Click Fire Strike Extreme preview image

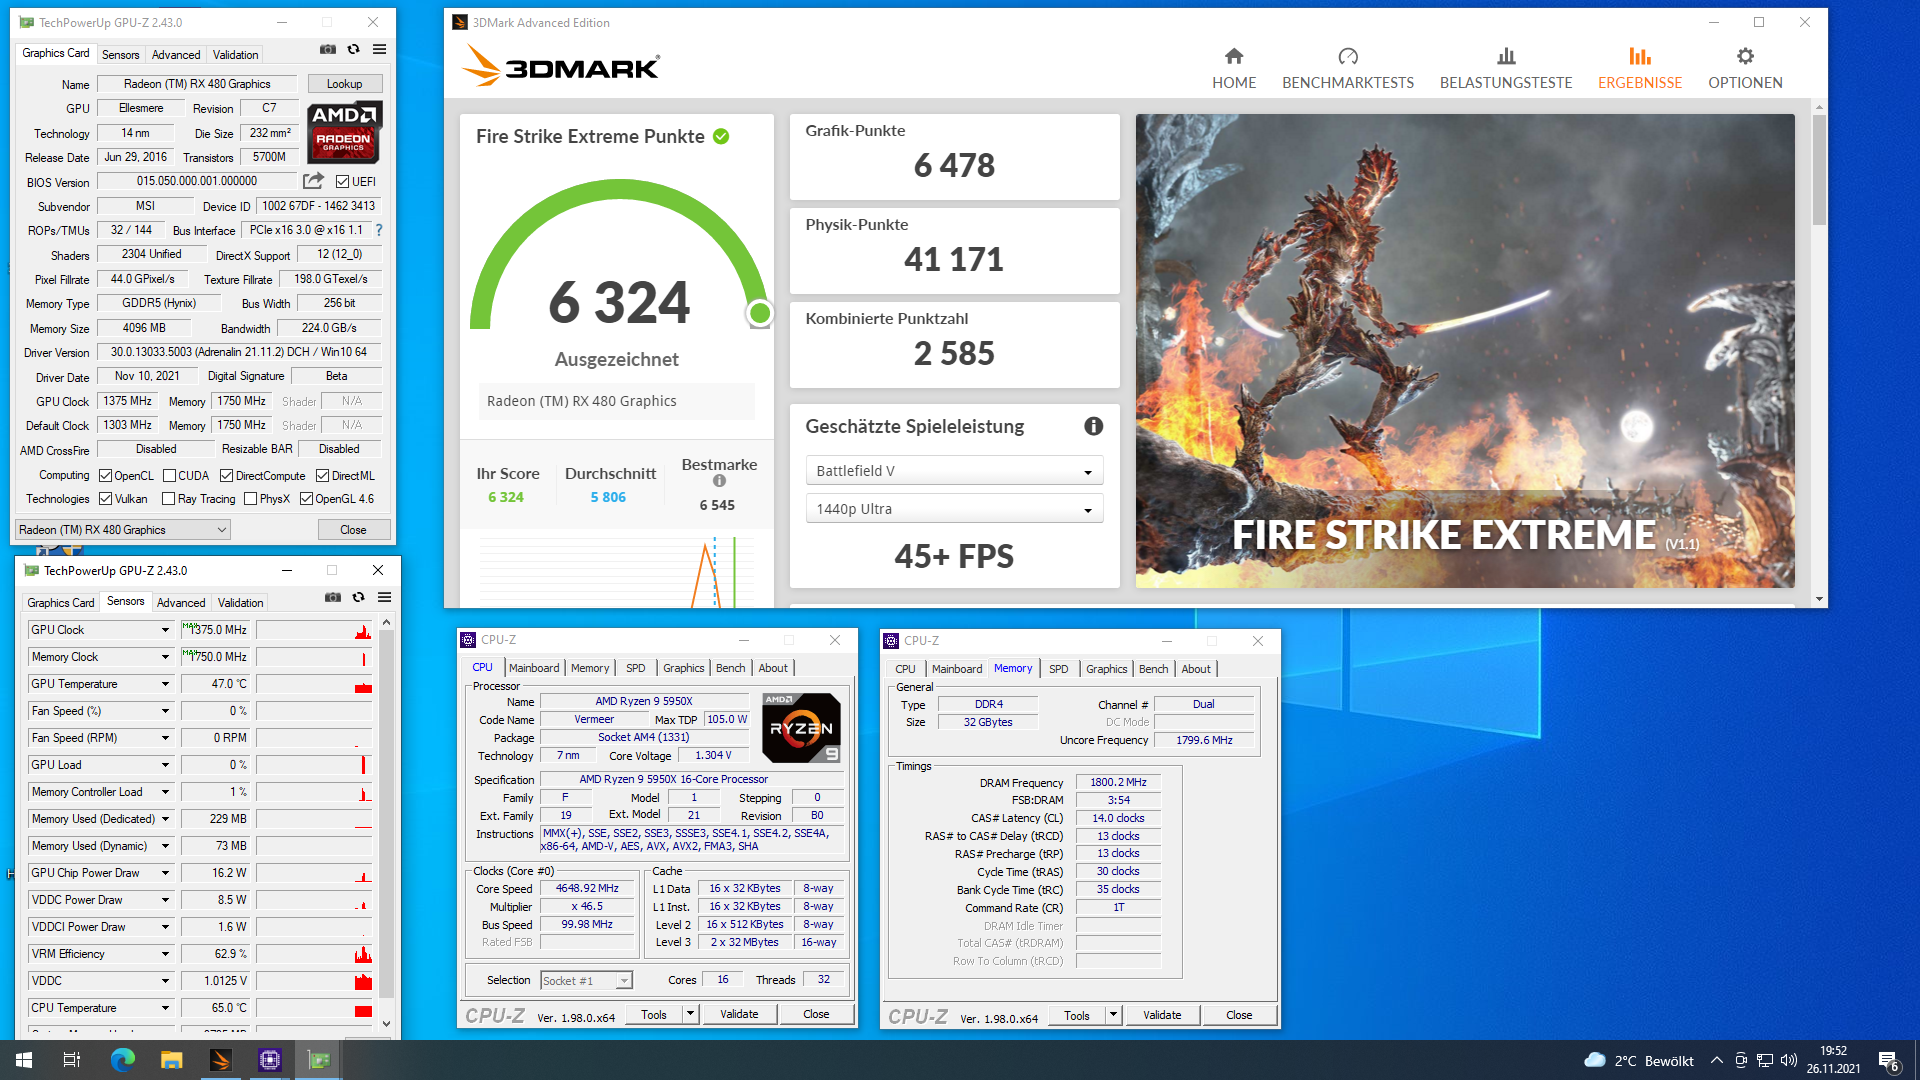pos(1465,351)
